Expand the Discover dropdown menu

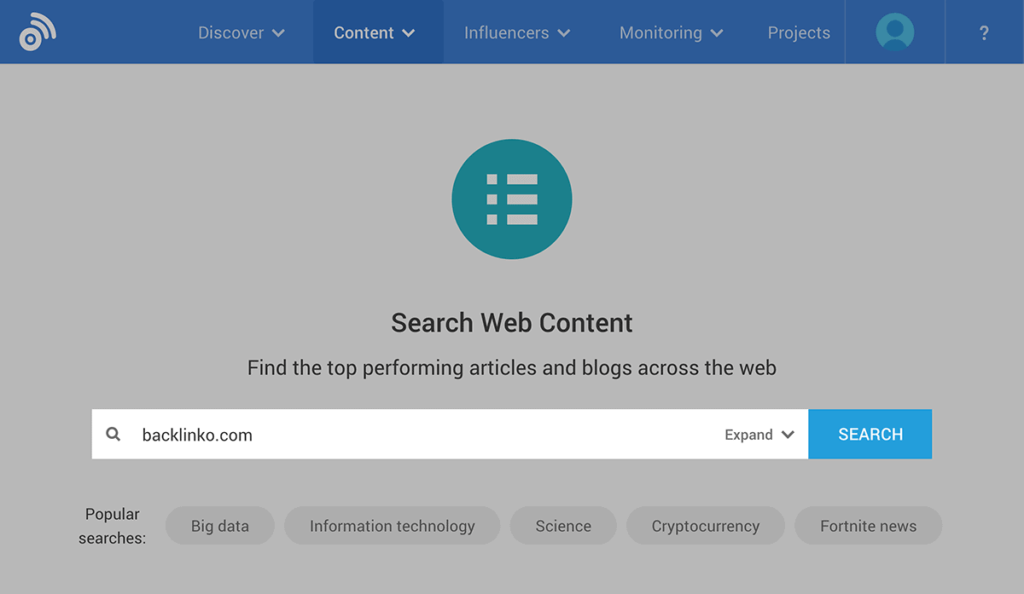pos(240,32)
